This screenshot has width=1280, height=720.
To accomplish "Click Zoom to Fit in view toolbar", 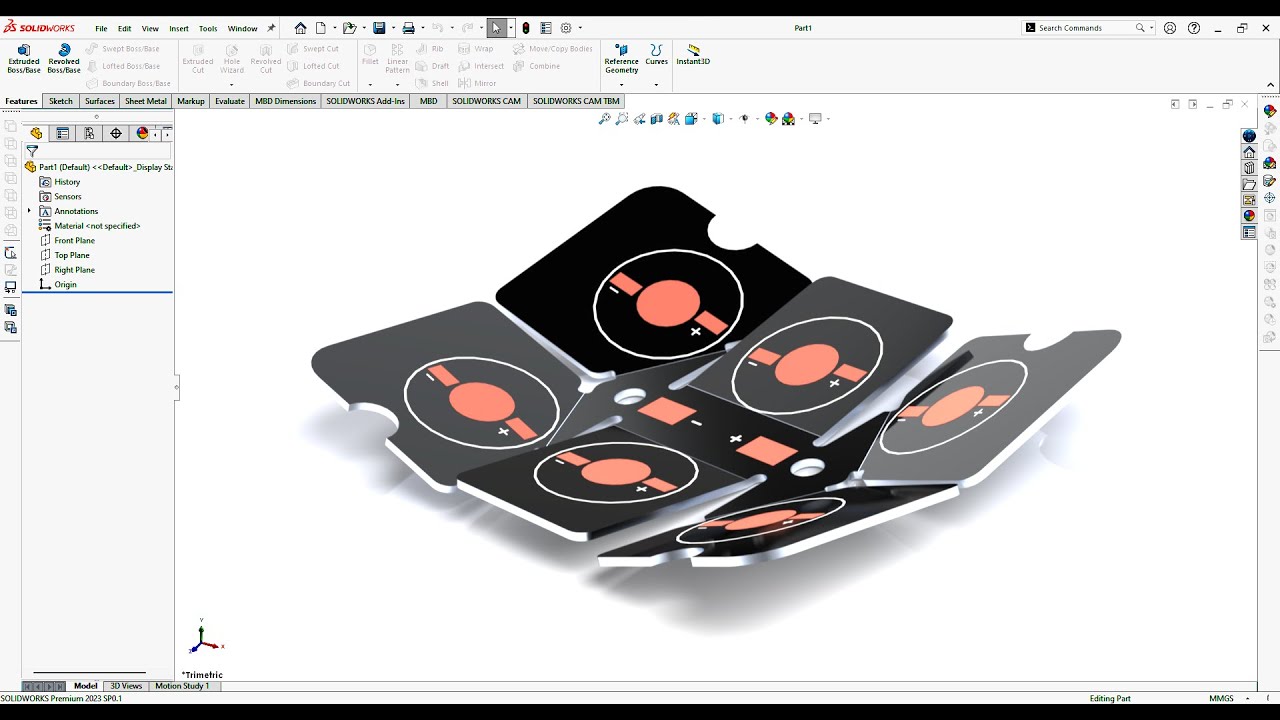I will [604, 119].
